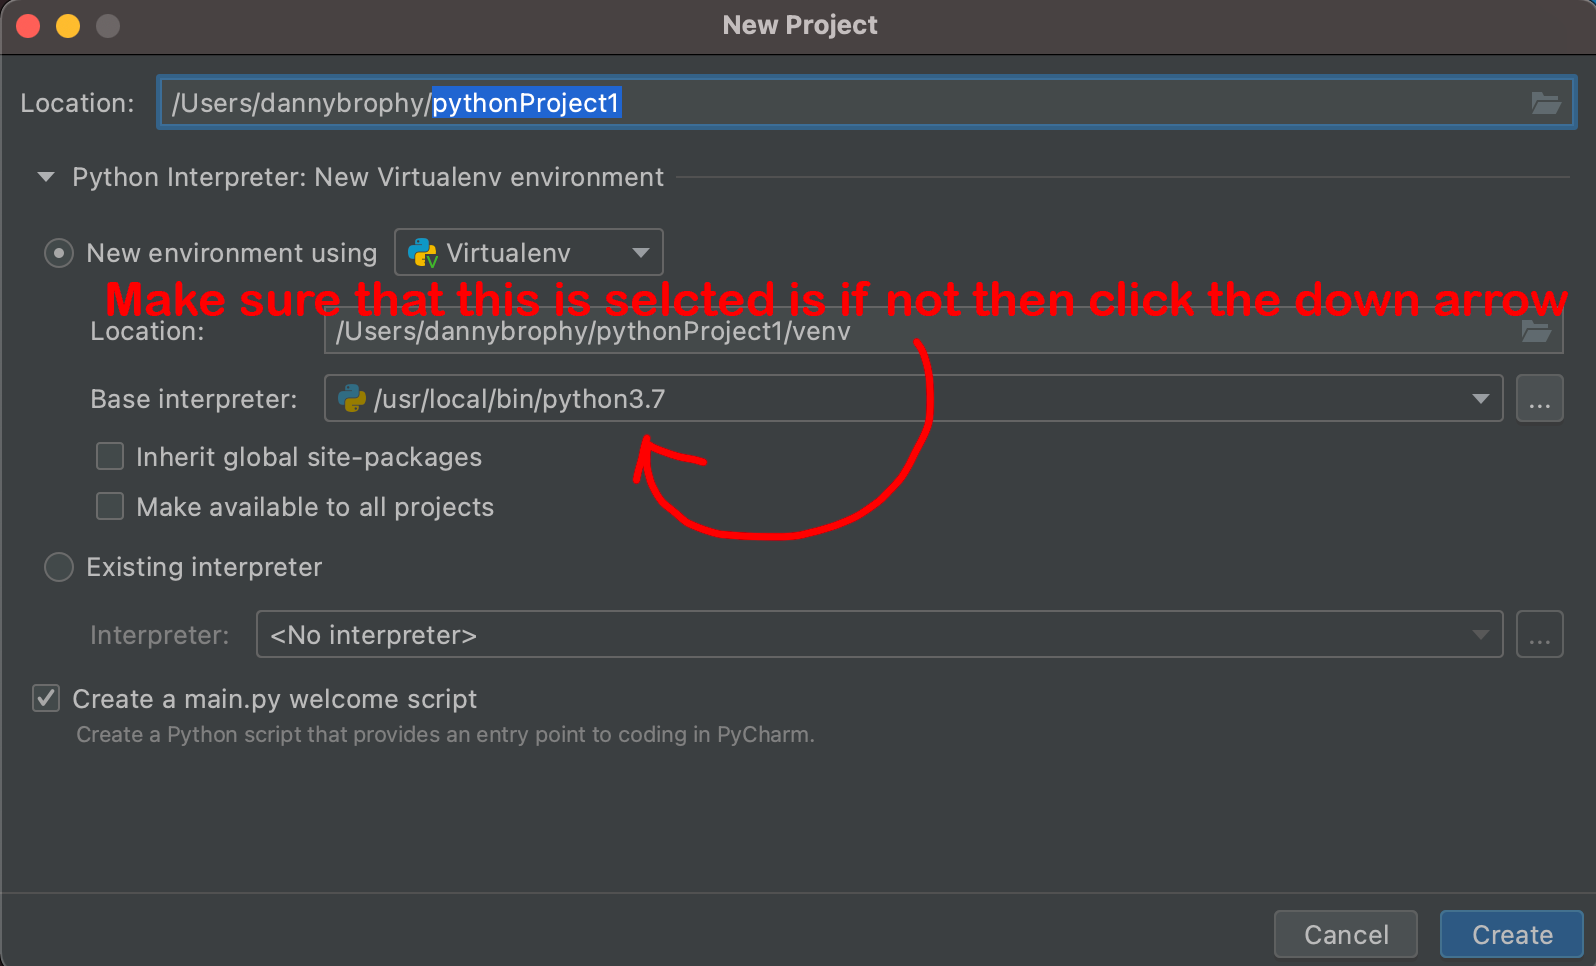
Task: Click the Python logo in the Virtualenv selector
Action: (421, 252)
